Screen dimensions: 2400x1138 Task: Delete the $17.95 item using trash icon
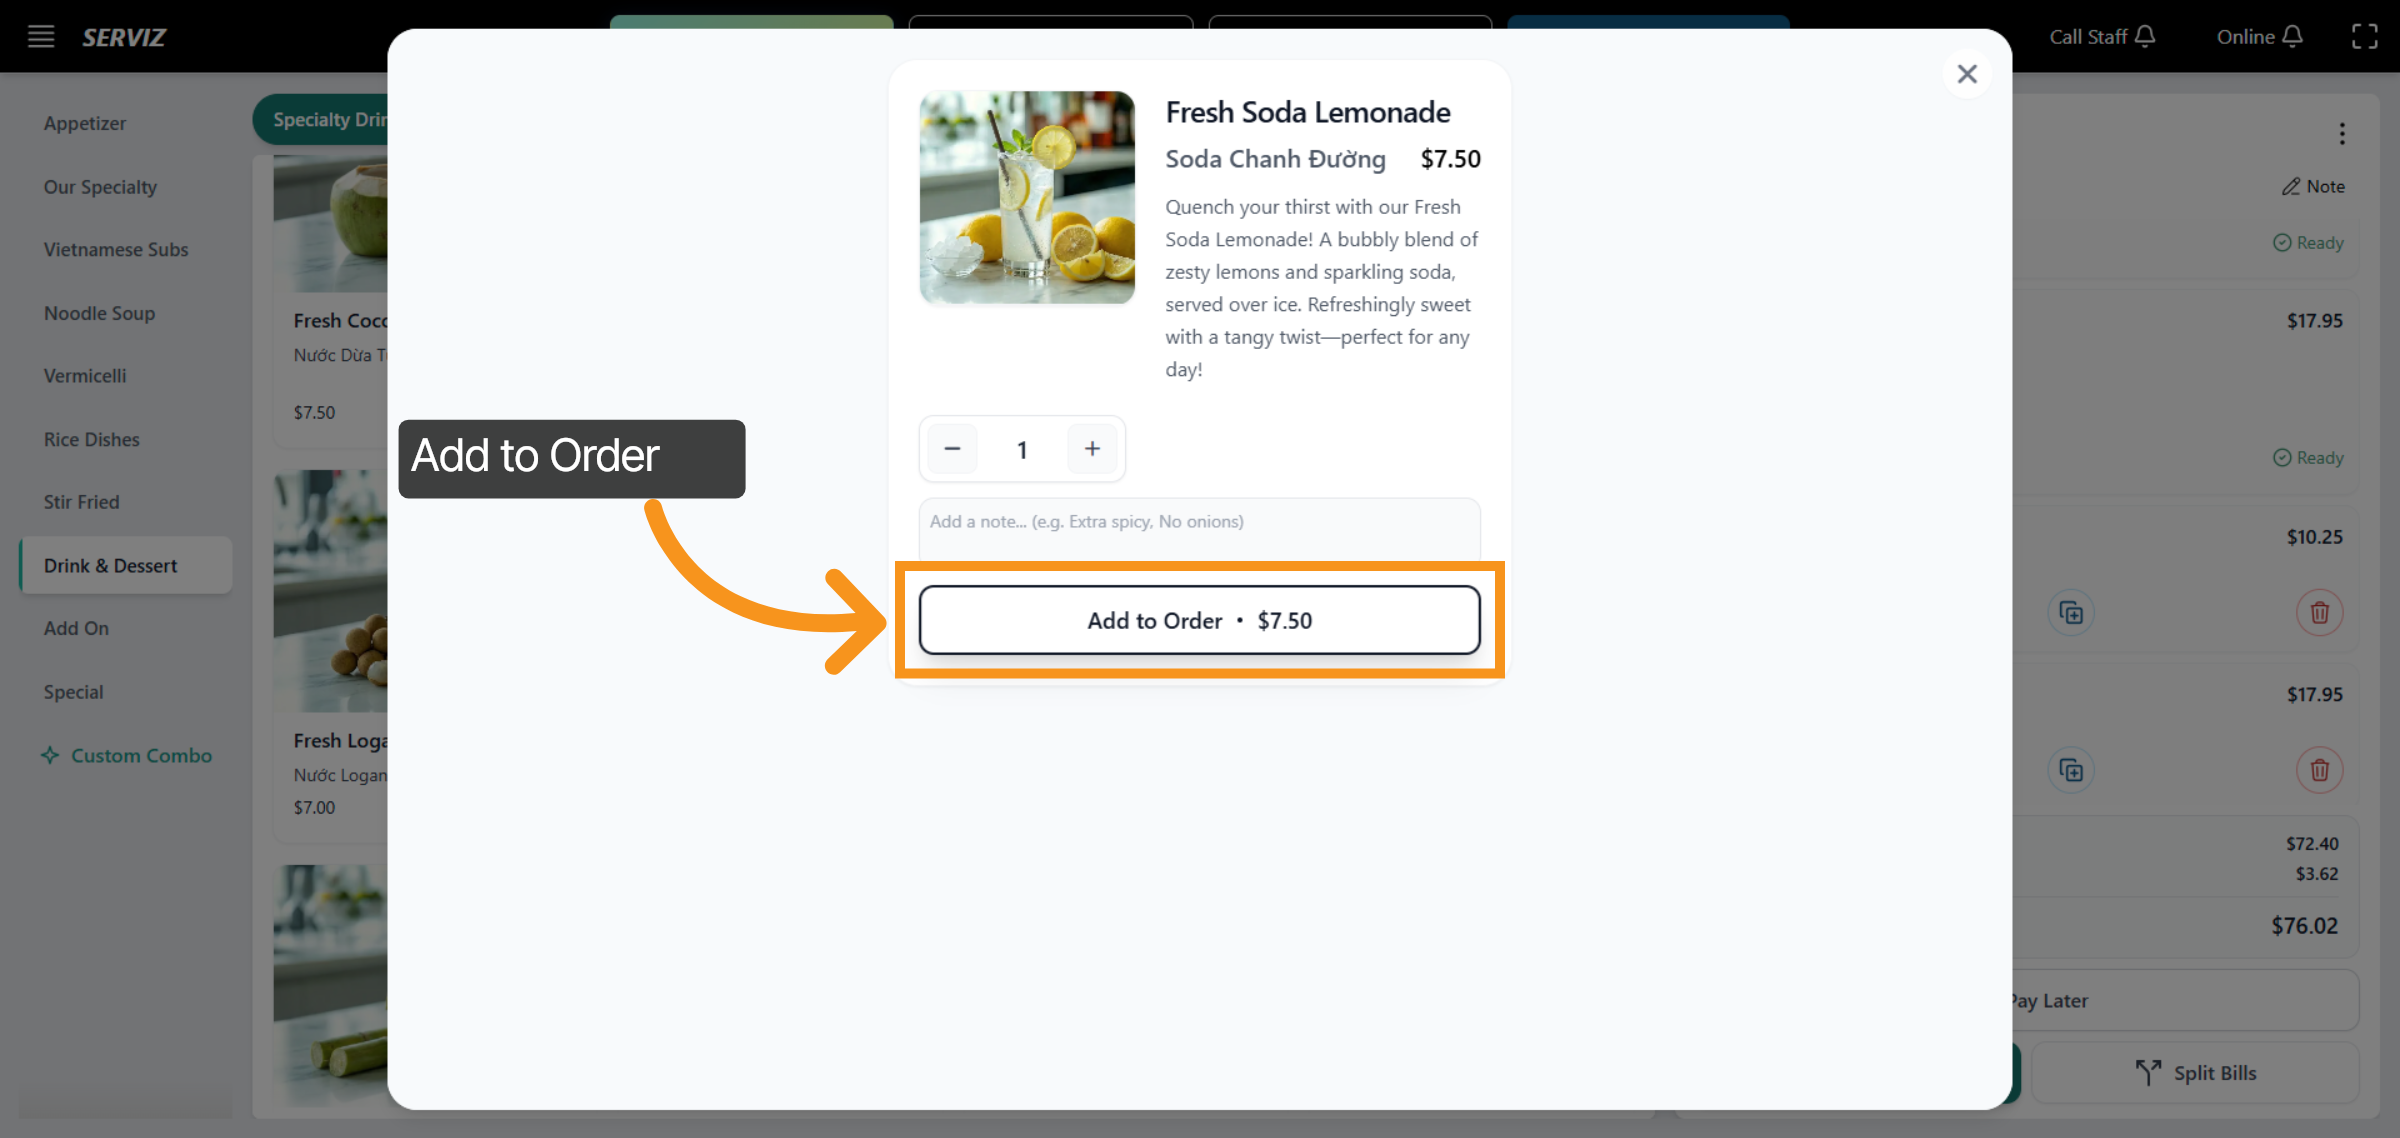2320,770
